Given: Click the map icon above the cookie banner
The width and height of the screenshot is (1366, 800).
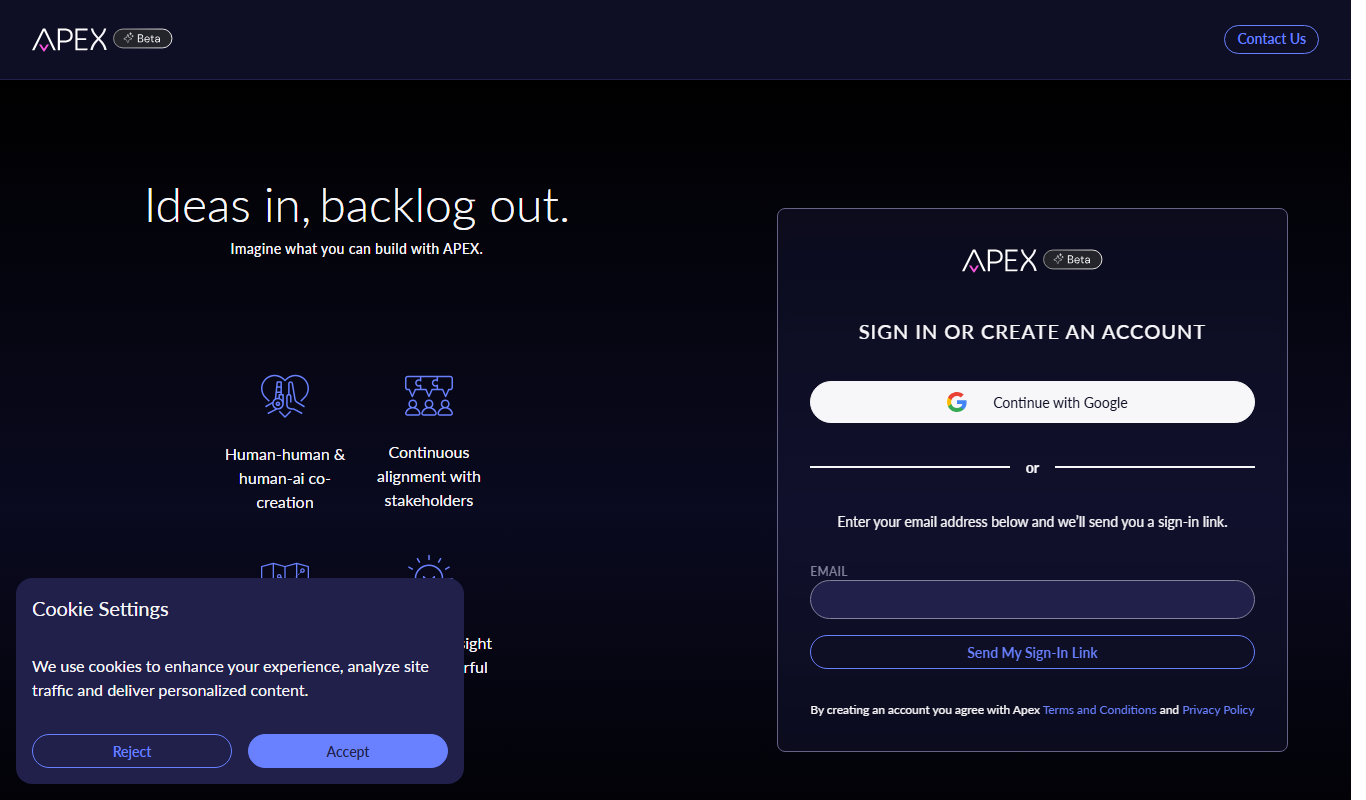Looking at the screenshot, I should point(285,570).
